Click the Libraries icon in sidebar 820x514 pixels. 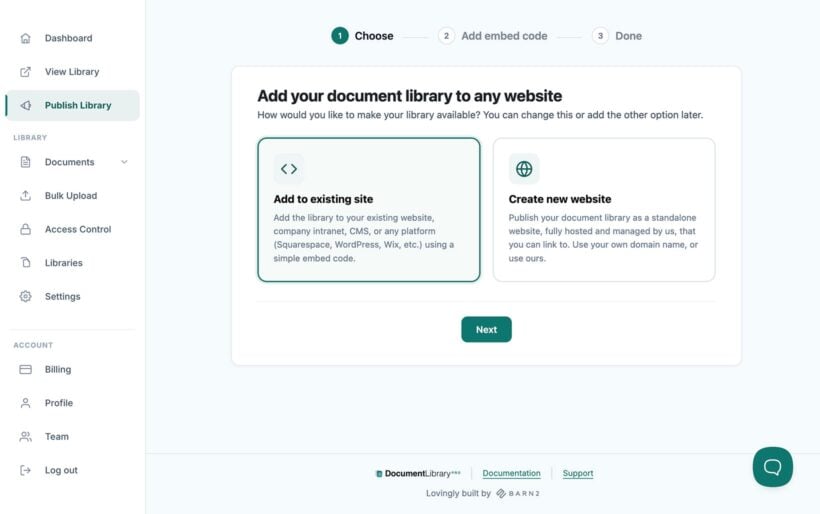[x=25, y=262]
